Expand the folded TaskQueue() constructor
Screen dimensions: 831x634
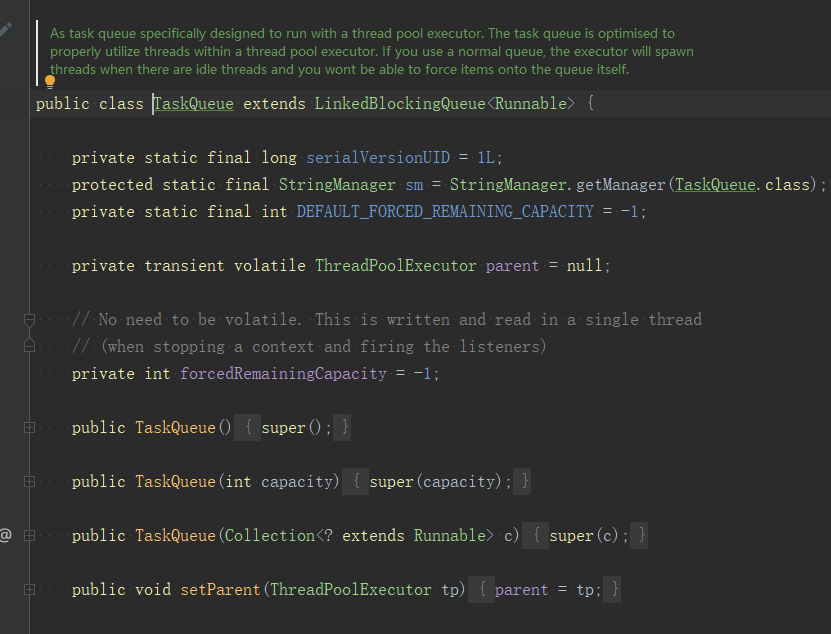(x=30, y=427)
